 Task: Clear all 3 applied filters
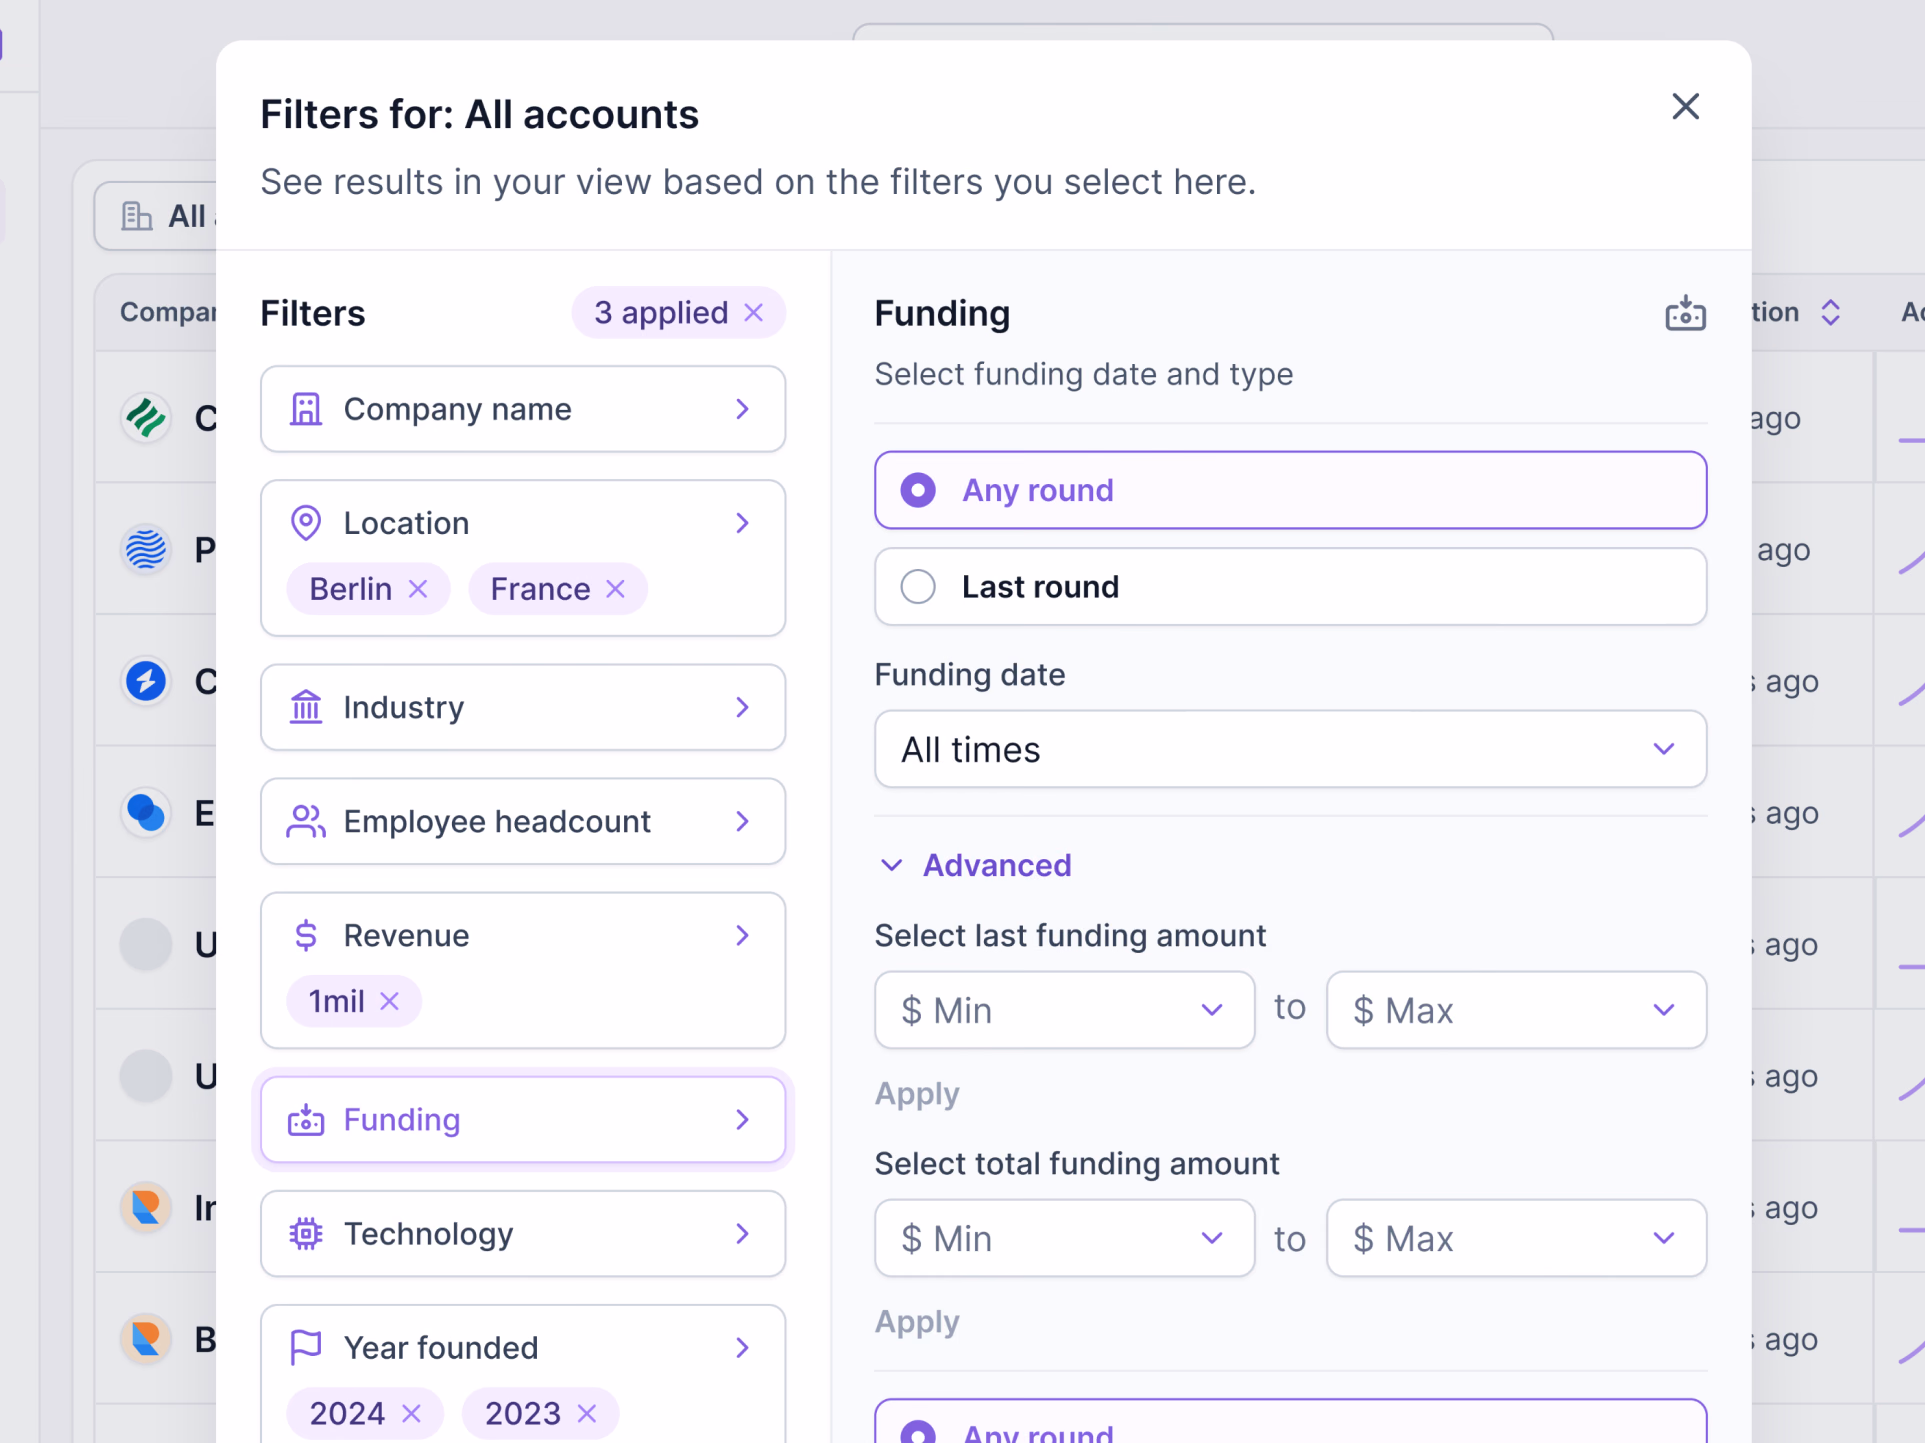click(x=754, y=313)
